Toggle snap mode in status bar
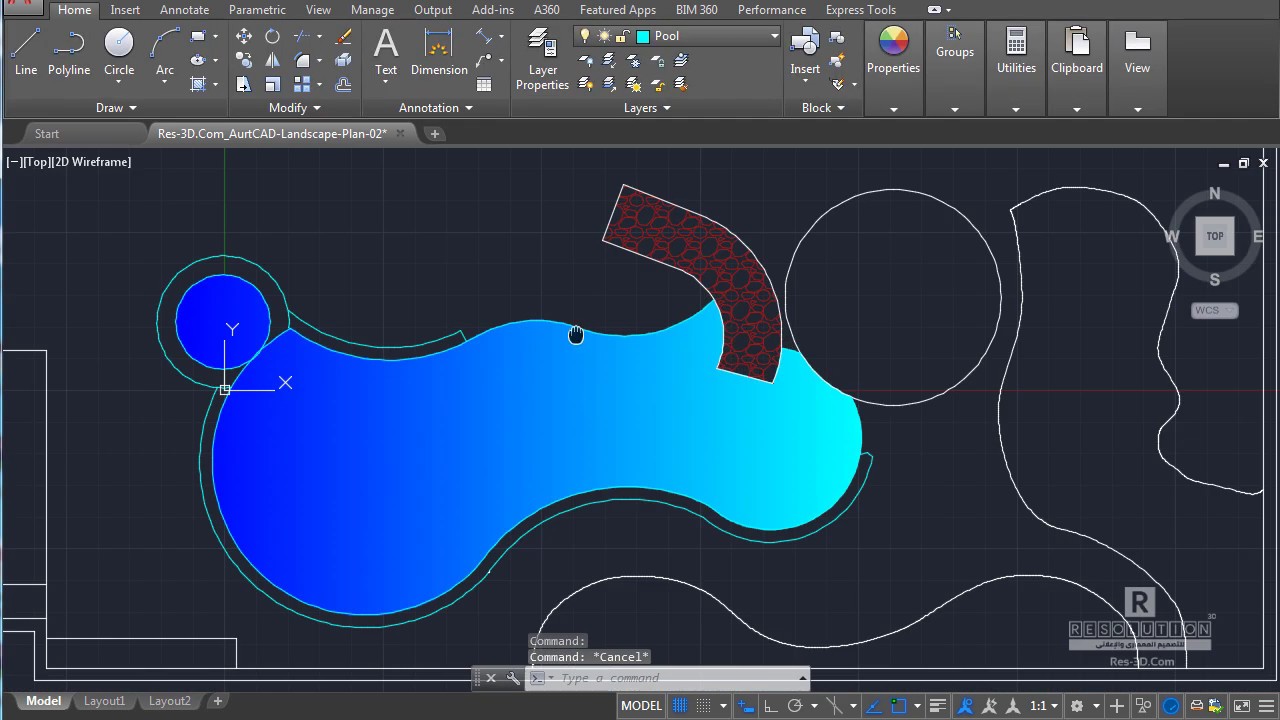Viewport: 1280px width, 720px height. click(x=704, y=705)
